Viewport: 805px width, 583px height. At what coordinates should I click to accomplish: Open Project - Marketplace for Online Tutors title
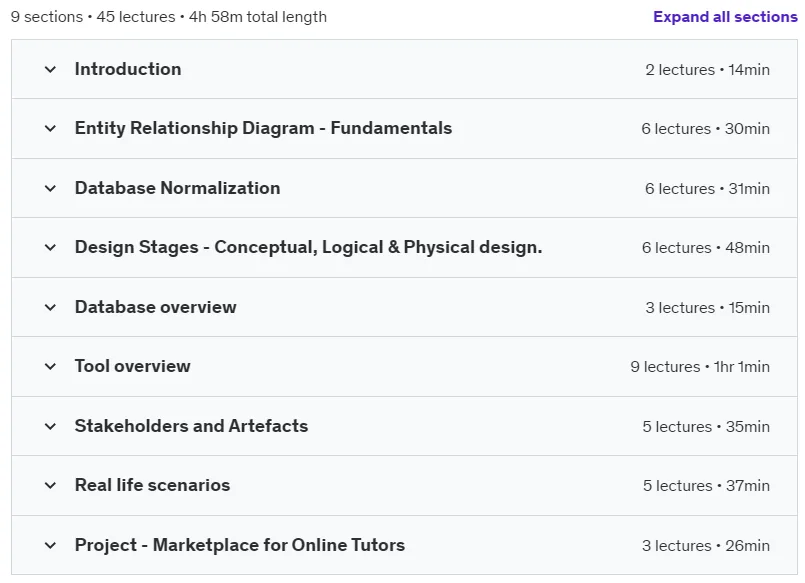pos(240,545)
